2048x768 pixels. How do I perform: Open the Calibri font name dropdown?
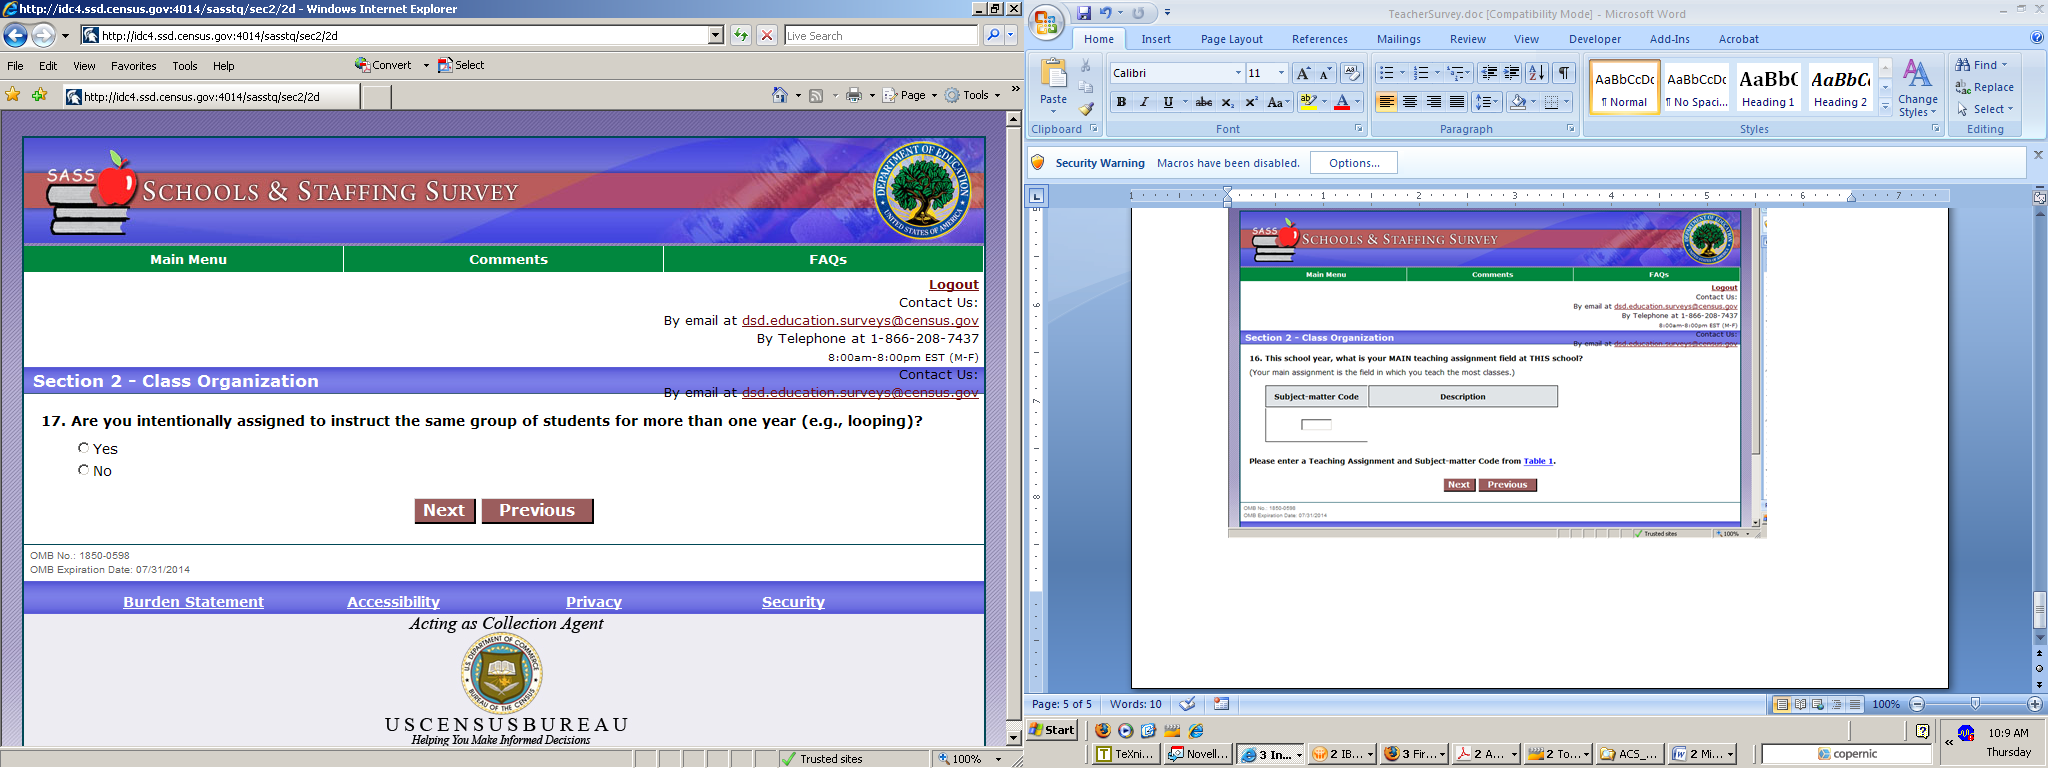tap(1238, 73)
